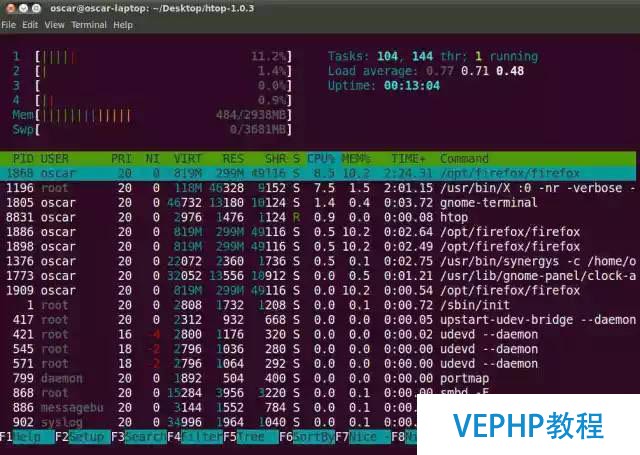The image size is (640, 455).
Task: Select firefox process with PID 1909
Action: pyautogui.click(x=318, y=291)
